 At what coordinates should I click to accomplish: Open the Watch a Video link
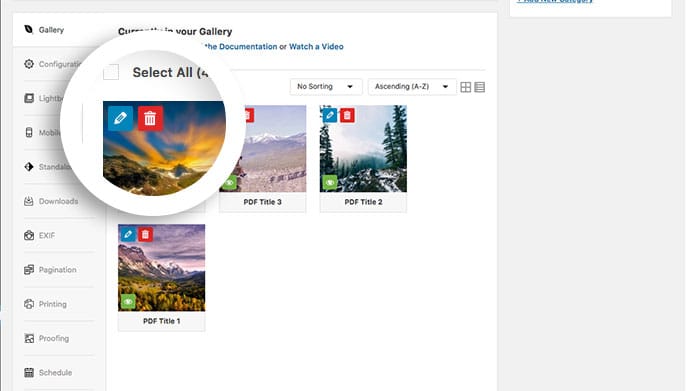pyautogui.click(x=316, y=46)
